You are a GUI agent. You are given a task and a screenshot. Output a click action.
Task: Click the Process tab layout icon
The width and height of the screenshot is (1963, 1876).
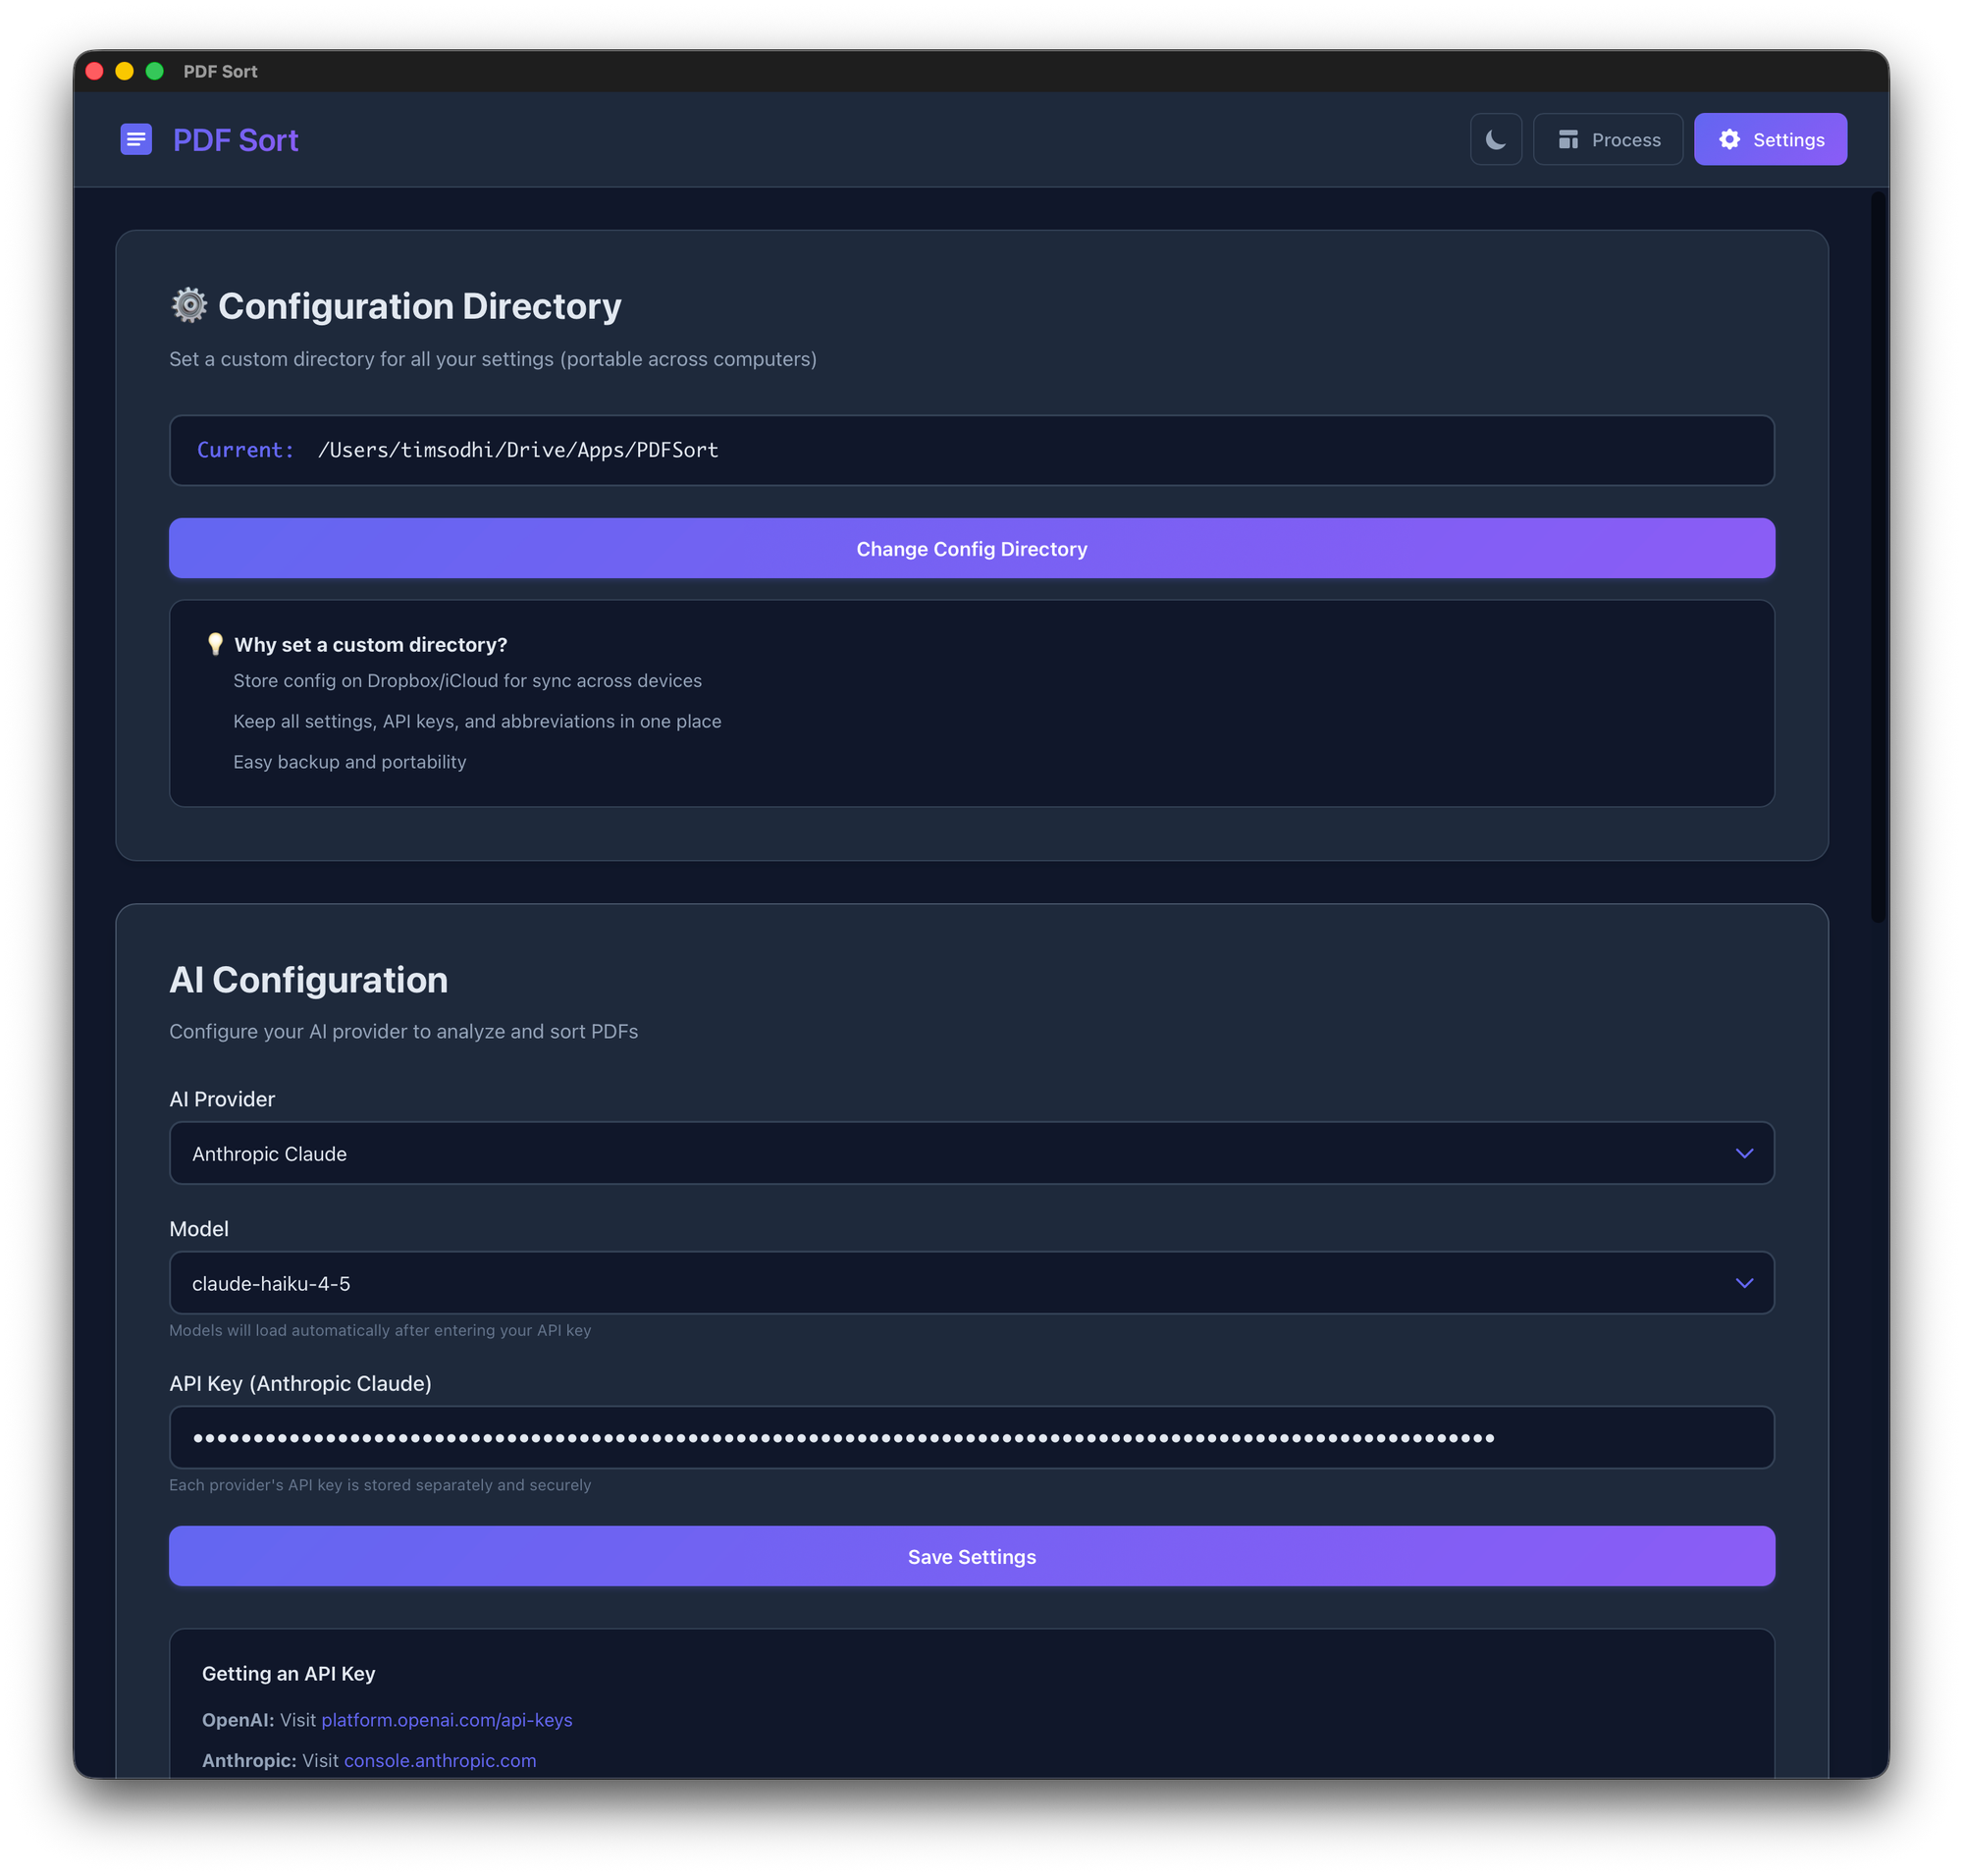coord(1567,139)
